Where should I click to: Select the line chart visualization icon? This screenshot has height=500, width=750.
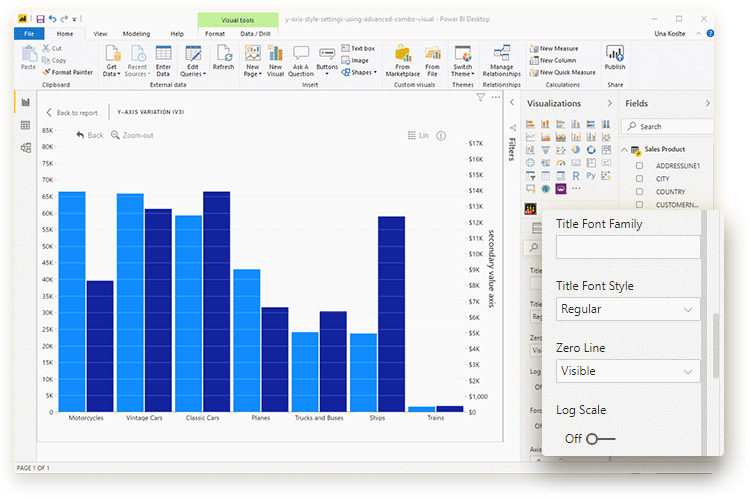(530, 137)
